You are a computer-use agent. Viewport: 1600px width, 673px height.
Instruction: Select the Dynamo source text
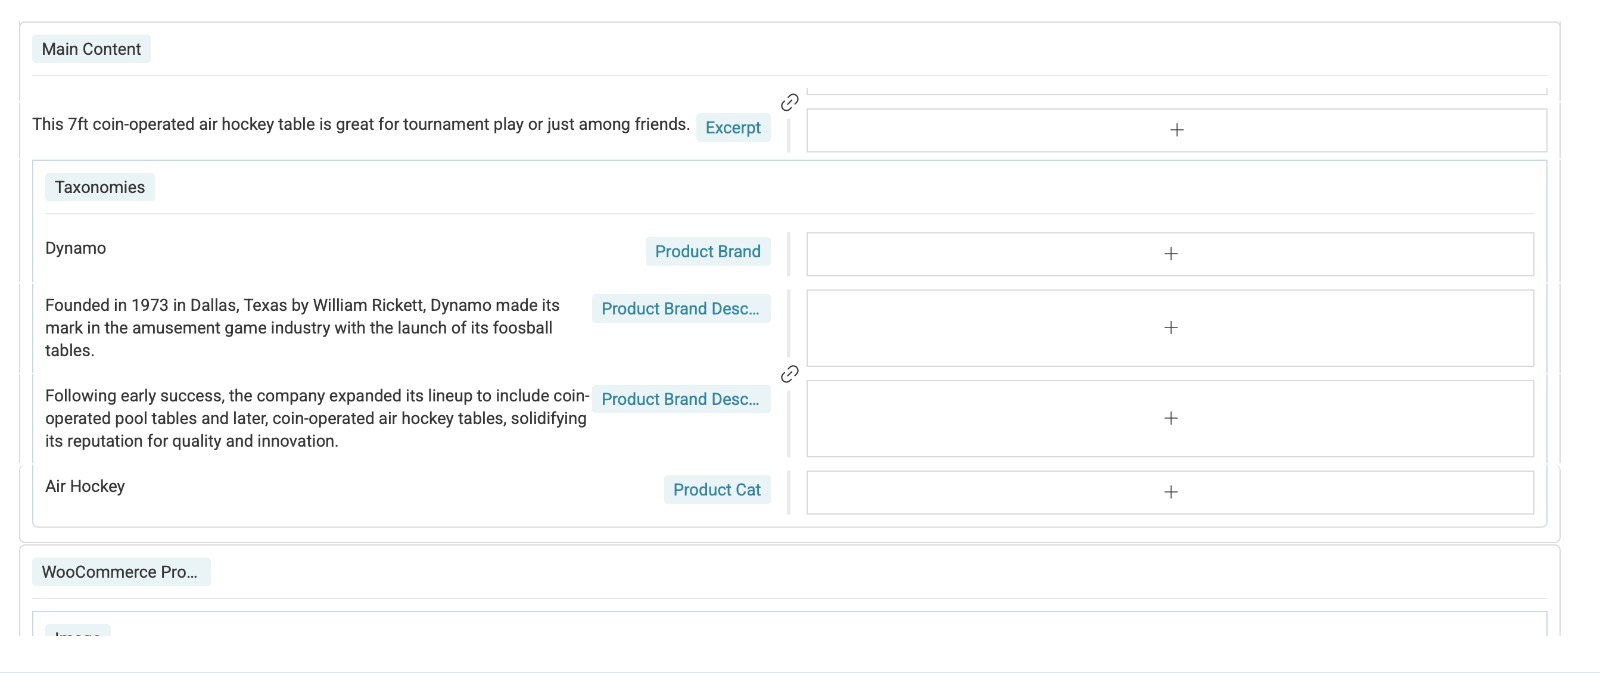click(76, 248)
